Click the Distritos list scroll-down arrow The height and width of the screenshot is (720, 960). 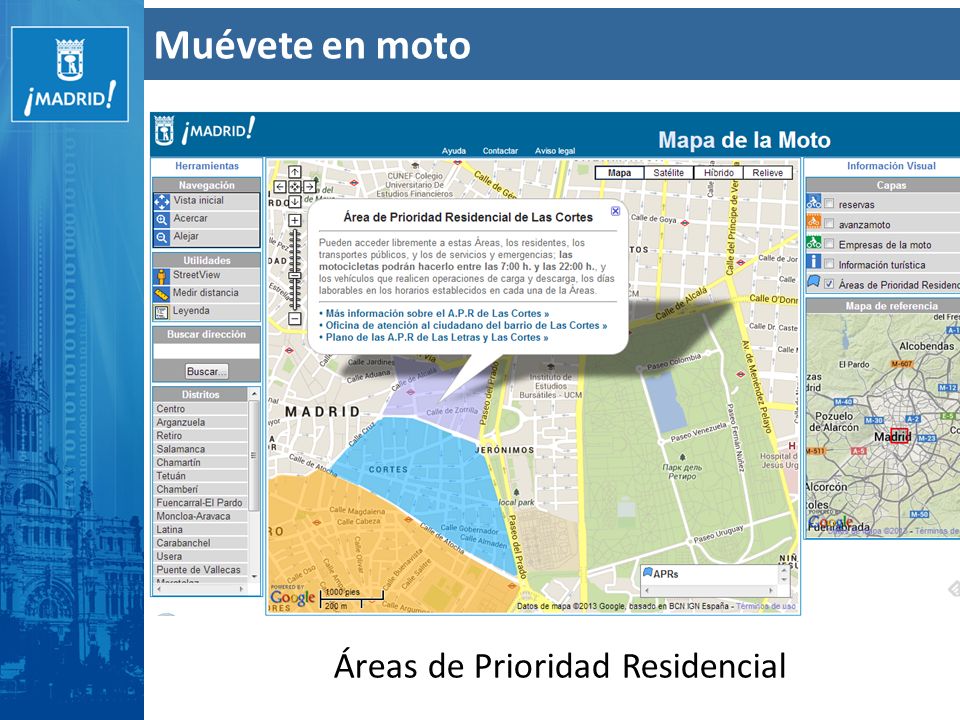point(254,576)
